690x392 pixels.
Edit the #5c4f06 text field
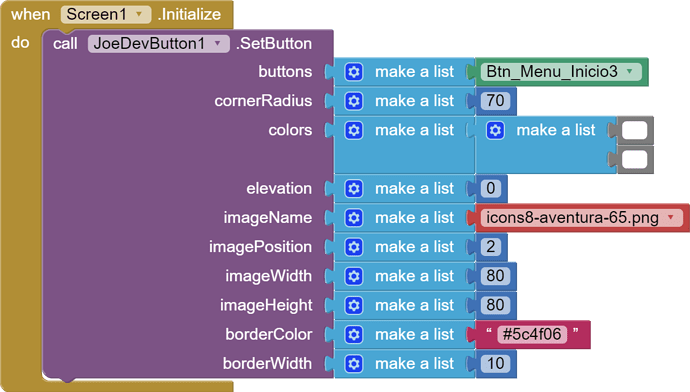(532, 334)
